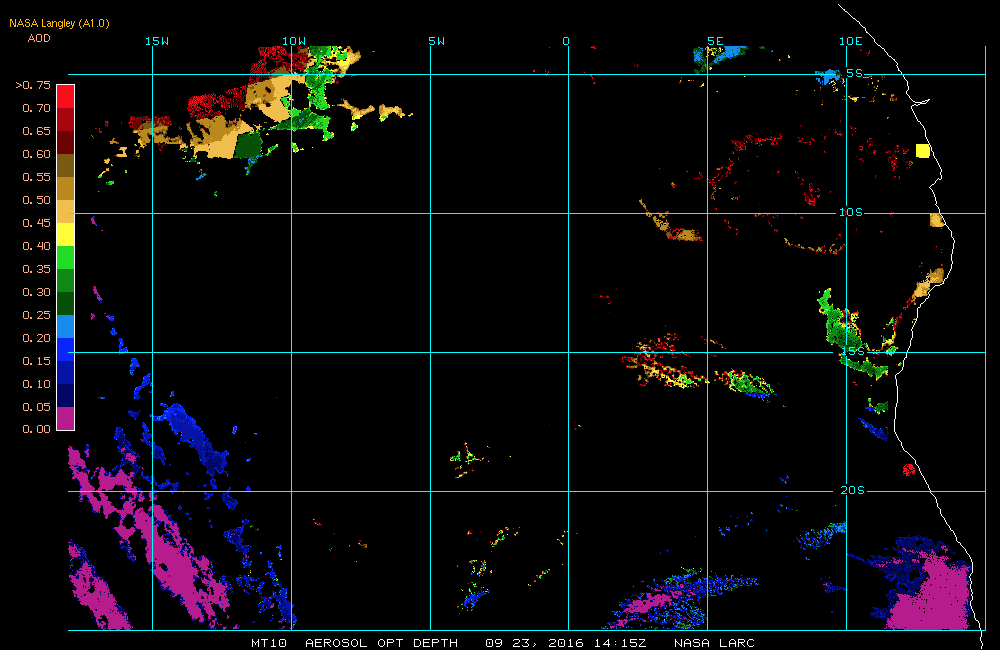Click the 5E longitude label

point(716,41)
